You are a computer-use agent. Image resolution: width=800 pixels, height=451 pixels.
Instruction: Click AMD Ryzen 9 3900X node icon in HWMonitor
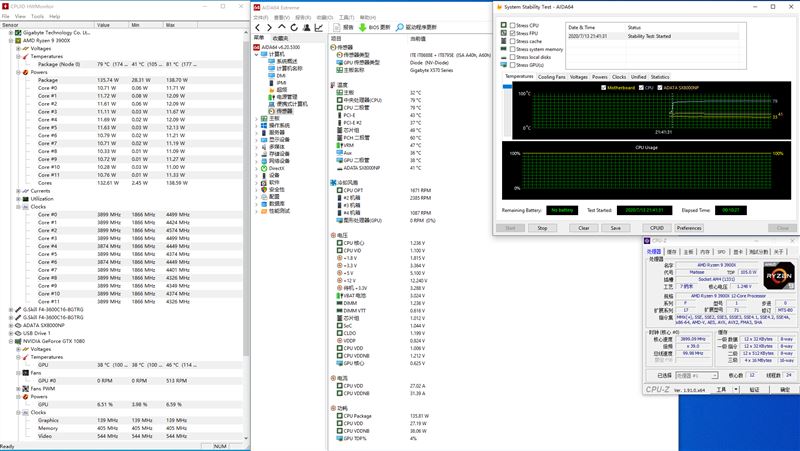pyautogui.click(x=18, y=40)
